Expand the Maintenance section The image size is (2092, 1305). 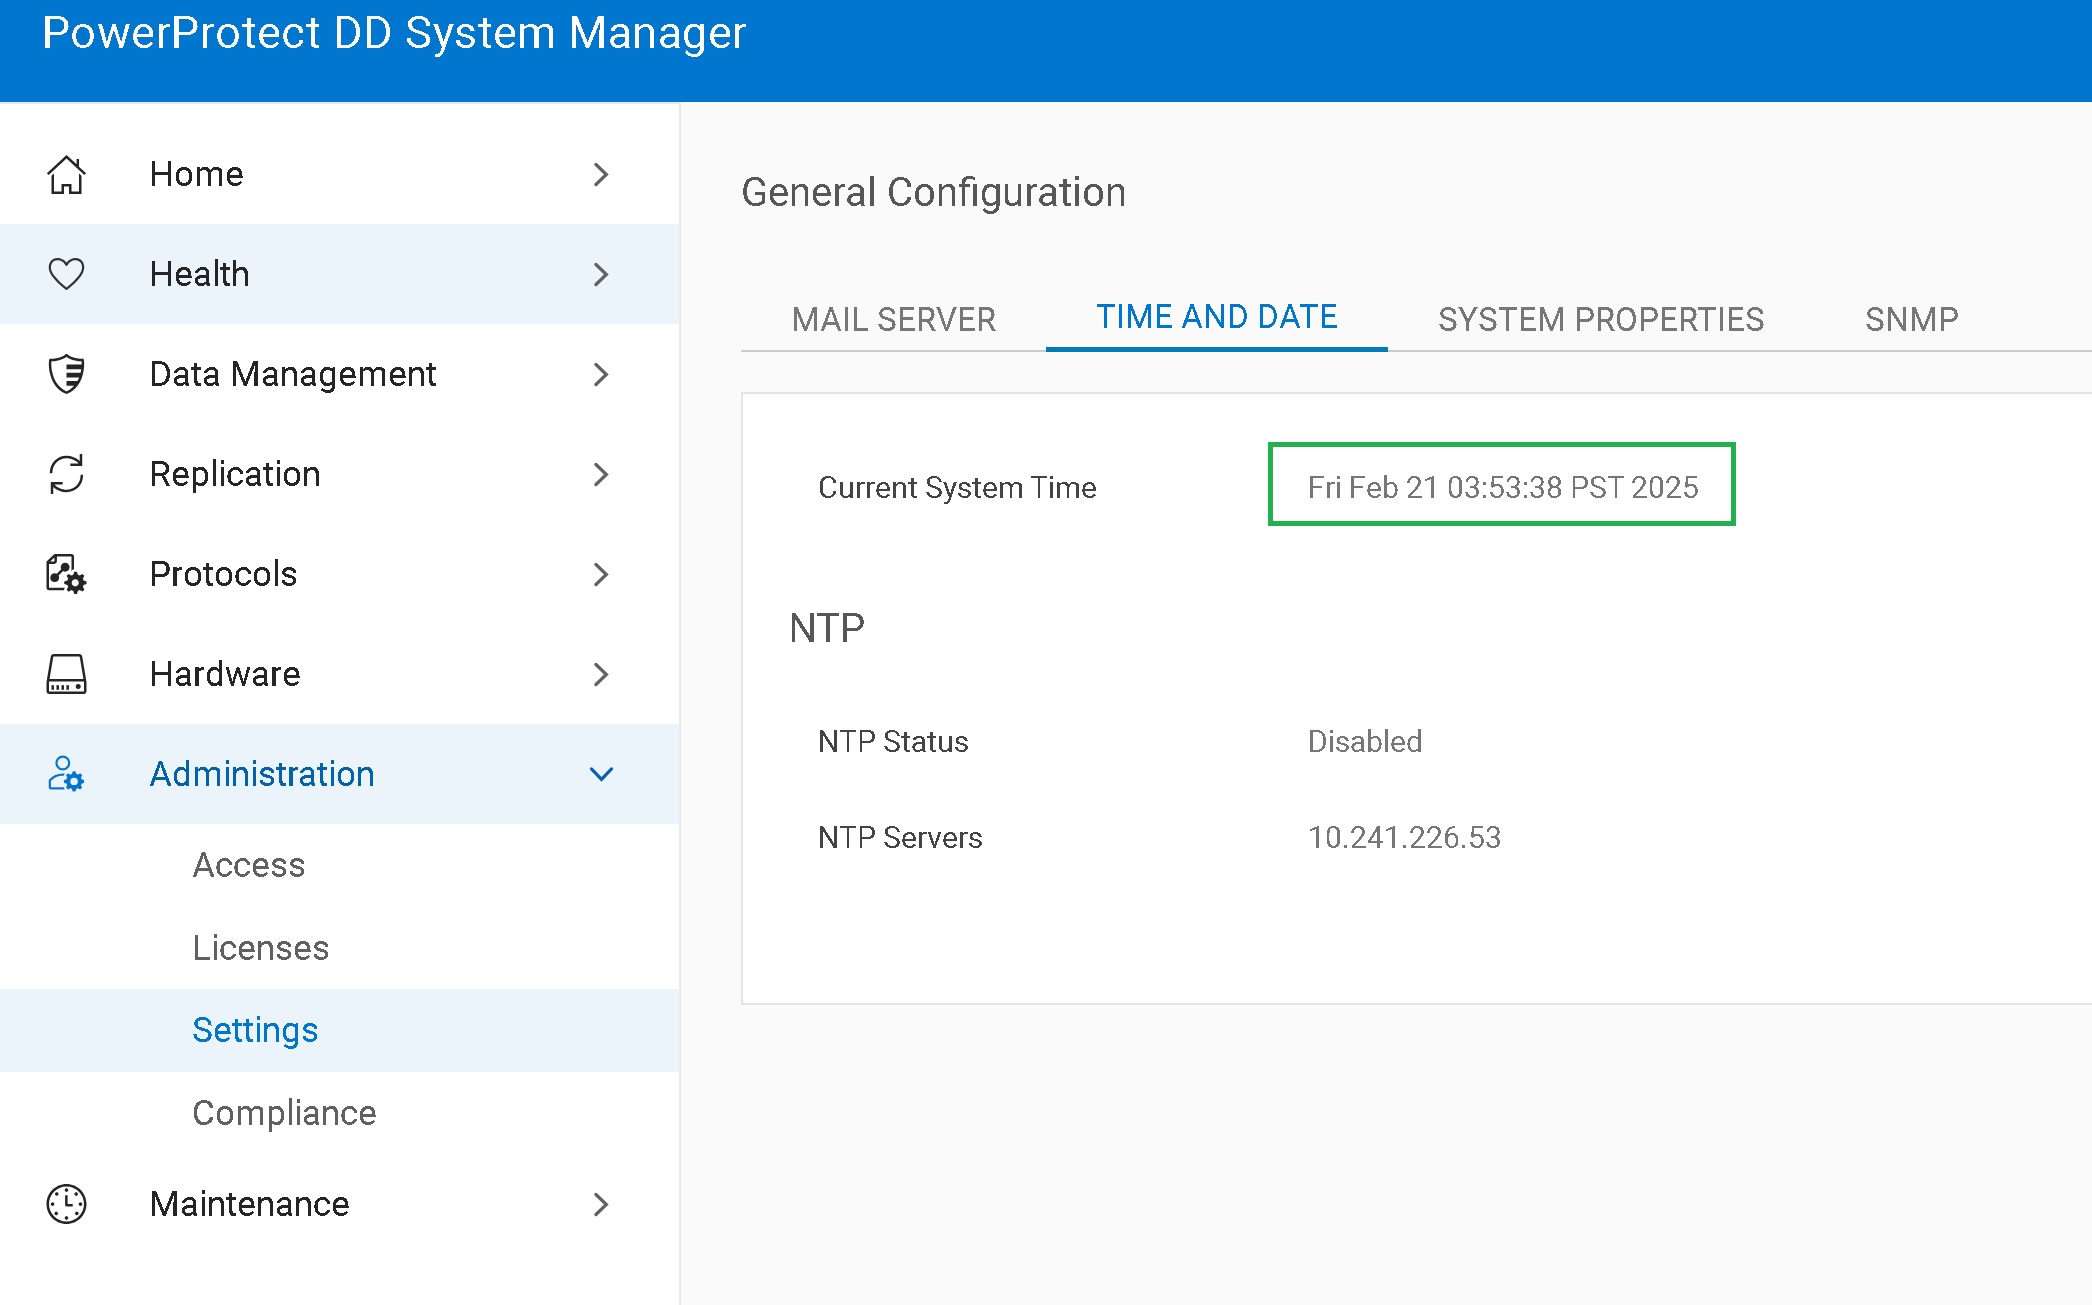[x=601, y=1204]
